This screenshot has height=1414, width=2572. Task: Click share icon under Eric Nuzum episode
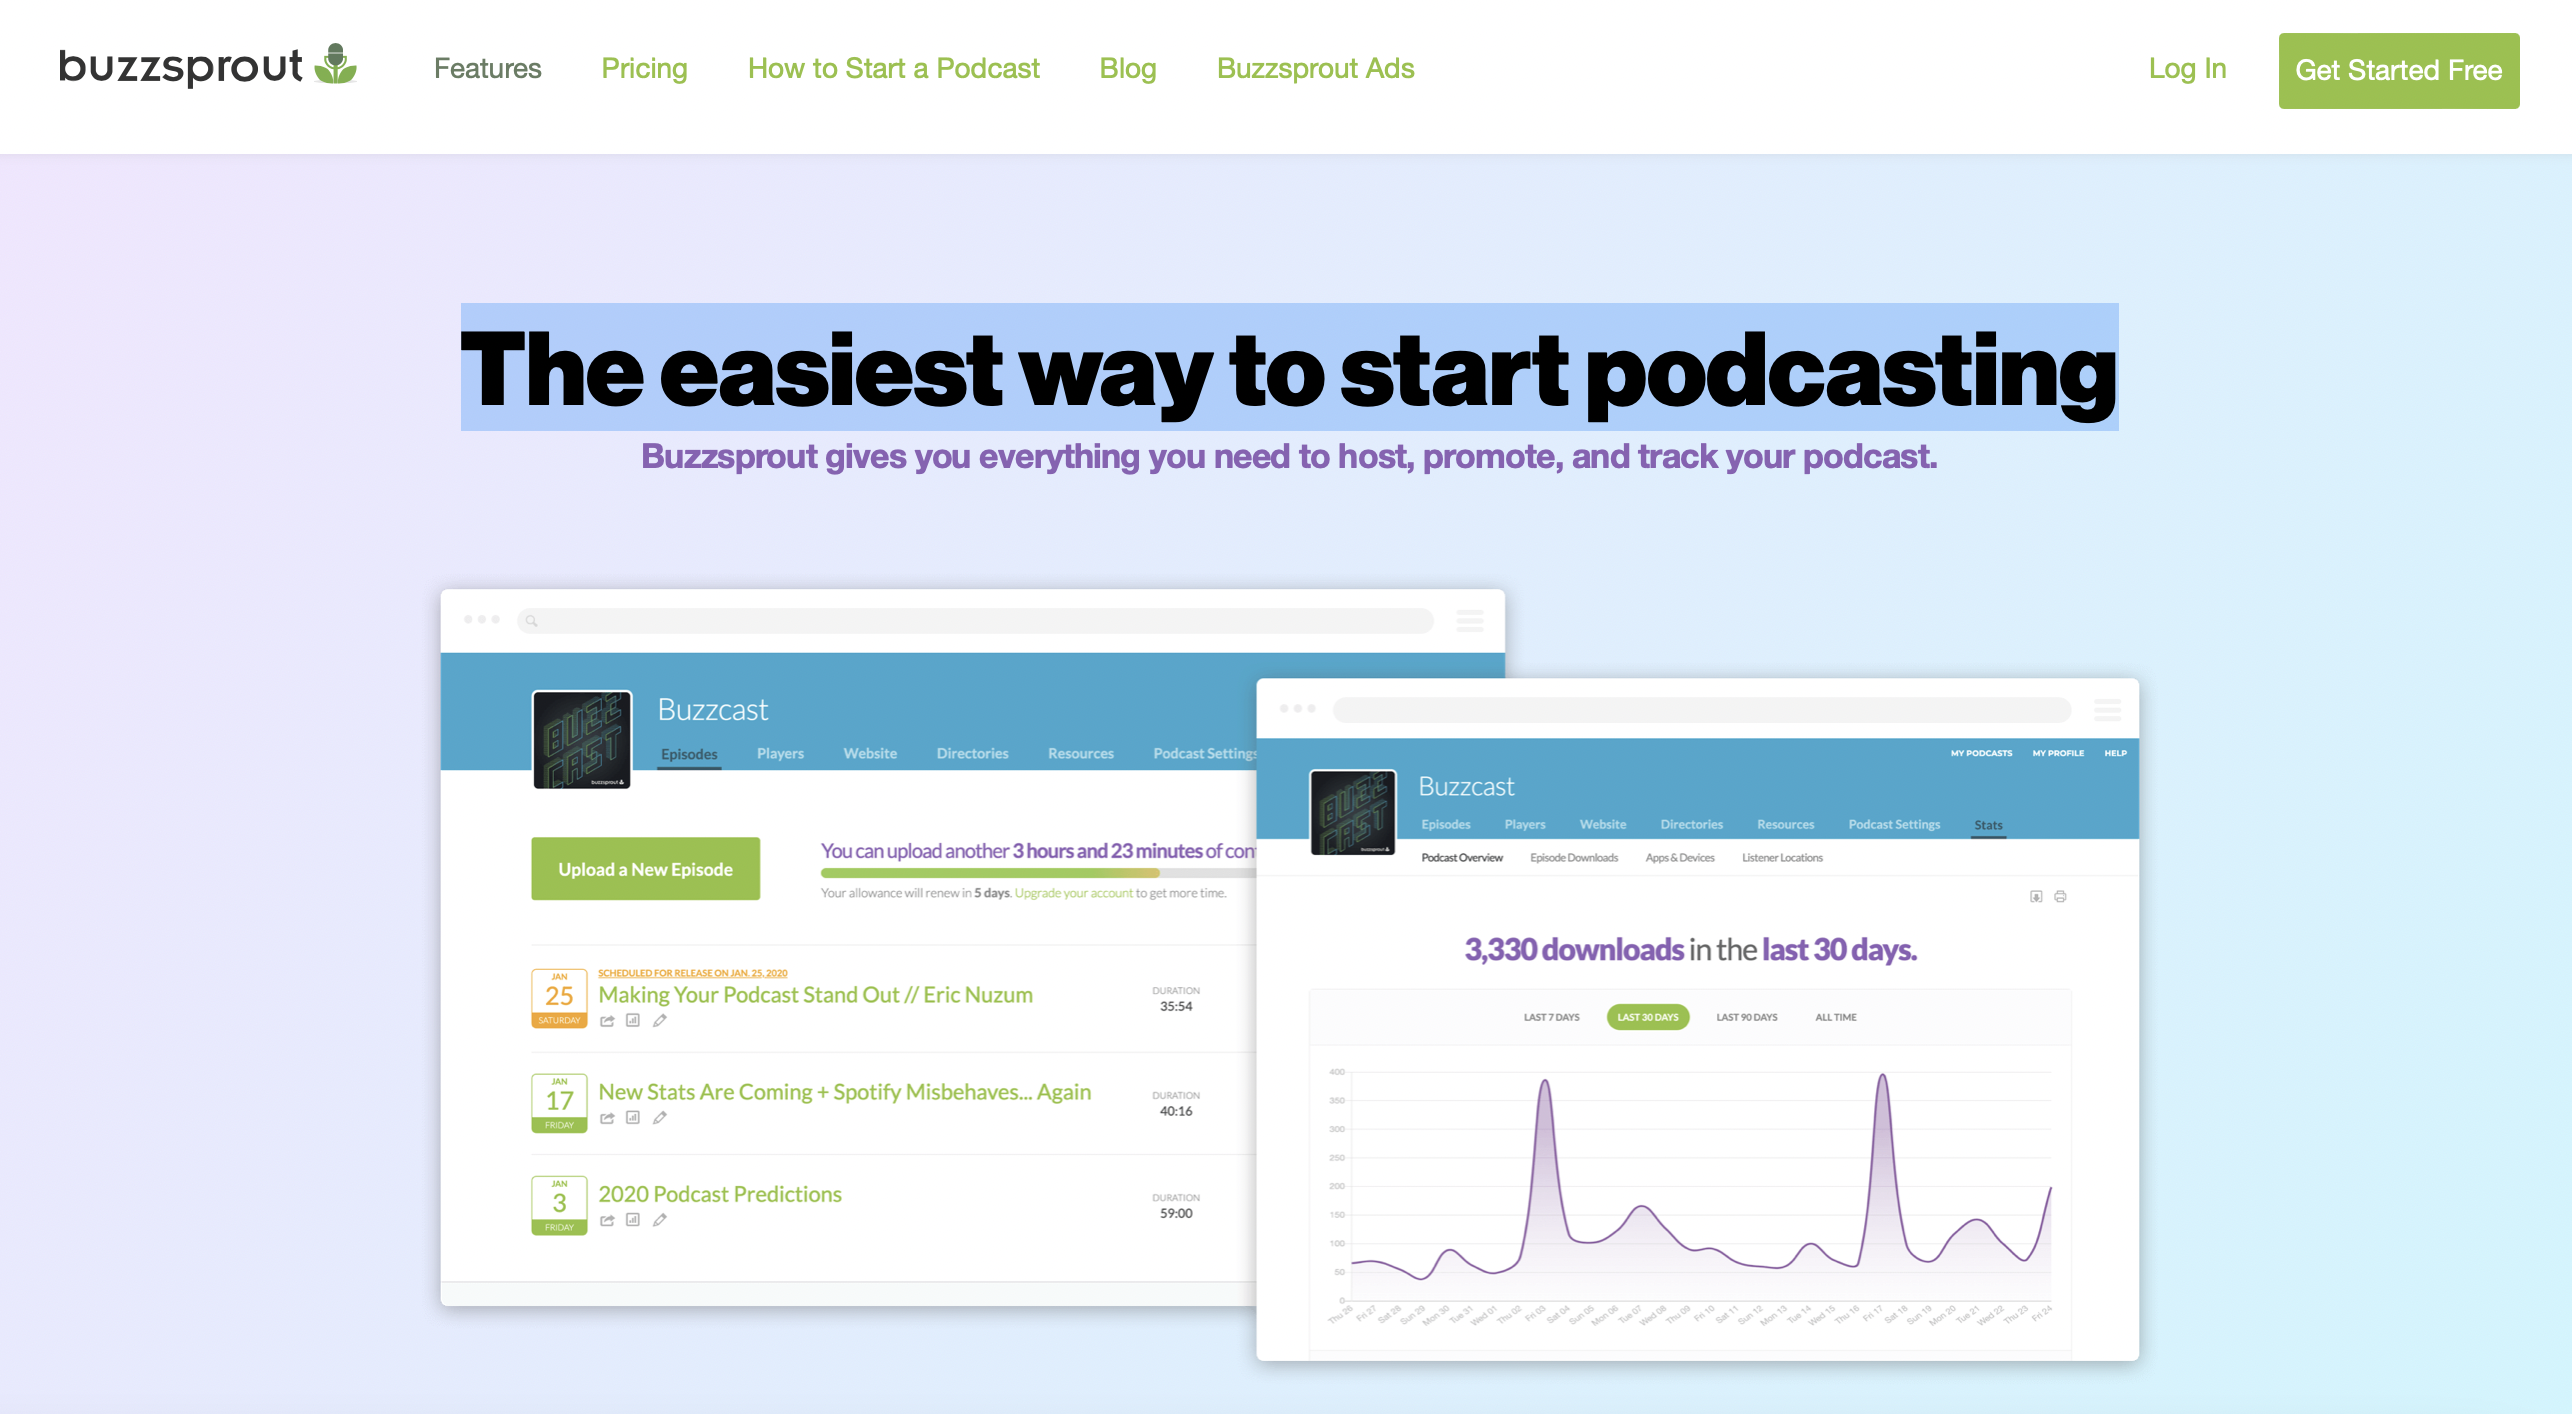pyautogui.click(x=607, y=1021)
